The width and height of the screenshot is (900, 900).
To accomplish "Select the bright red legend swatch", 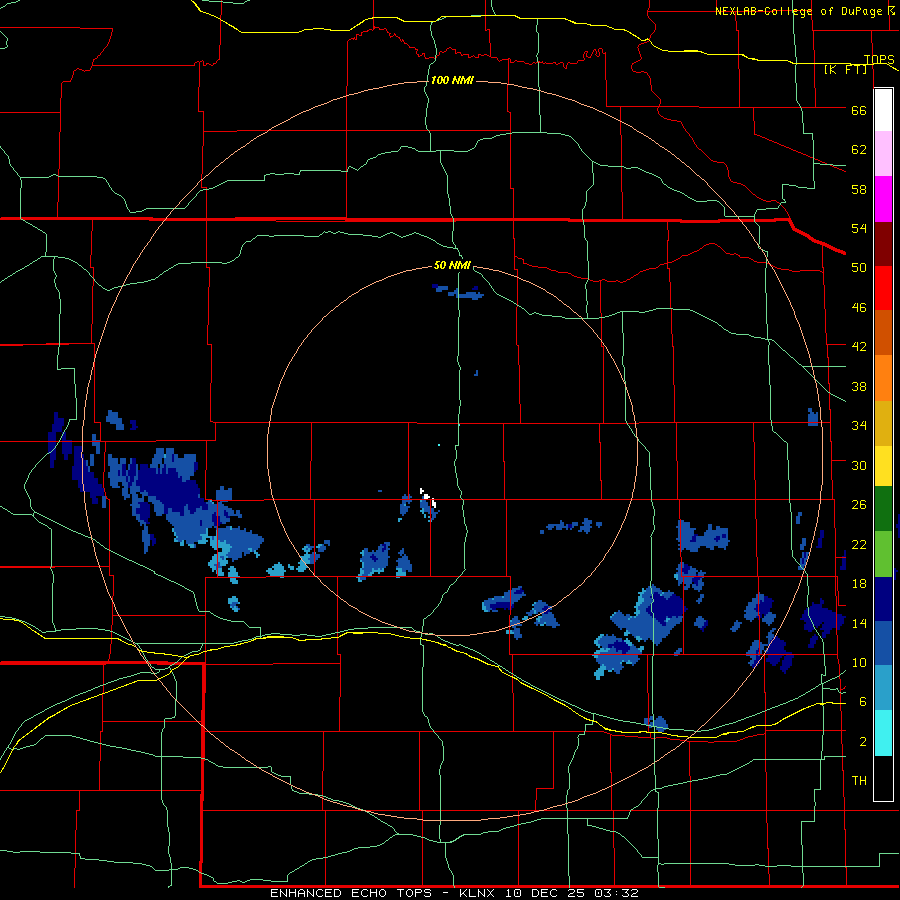I will click(883, 288).
